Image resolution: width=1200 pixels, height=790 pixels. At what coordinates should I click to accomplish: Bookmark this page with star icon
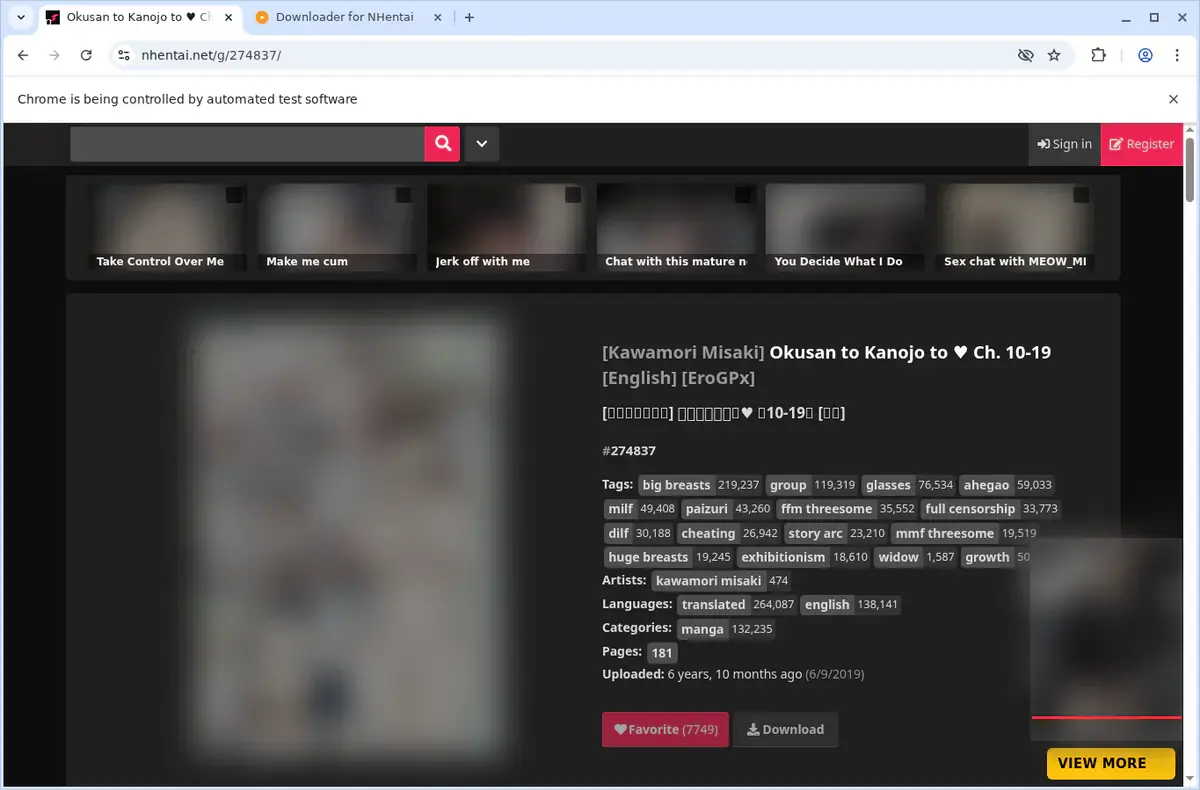coord(1054,55)
